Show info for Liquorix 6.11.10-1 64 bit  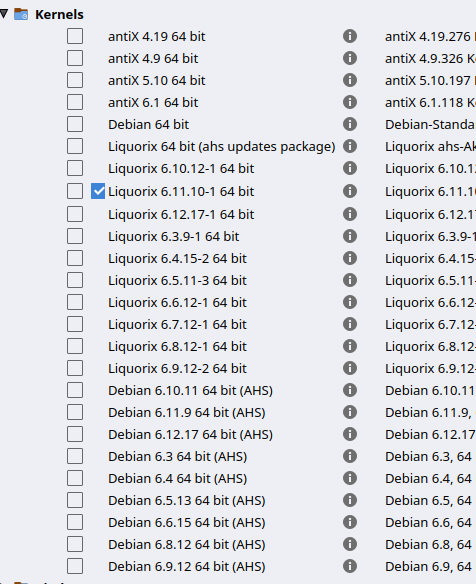point(350,191)
